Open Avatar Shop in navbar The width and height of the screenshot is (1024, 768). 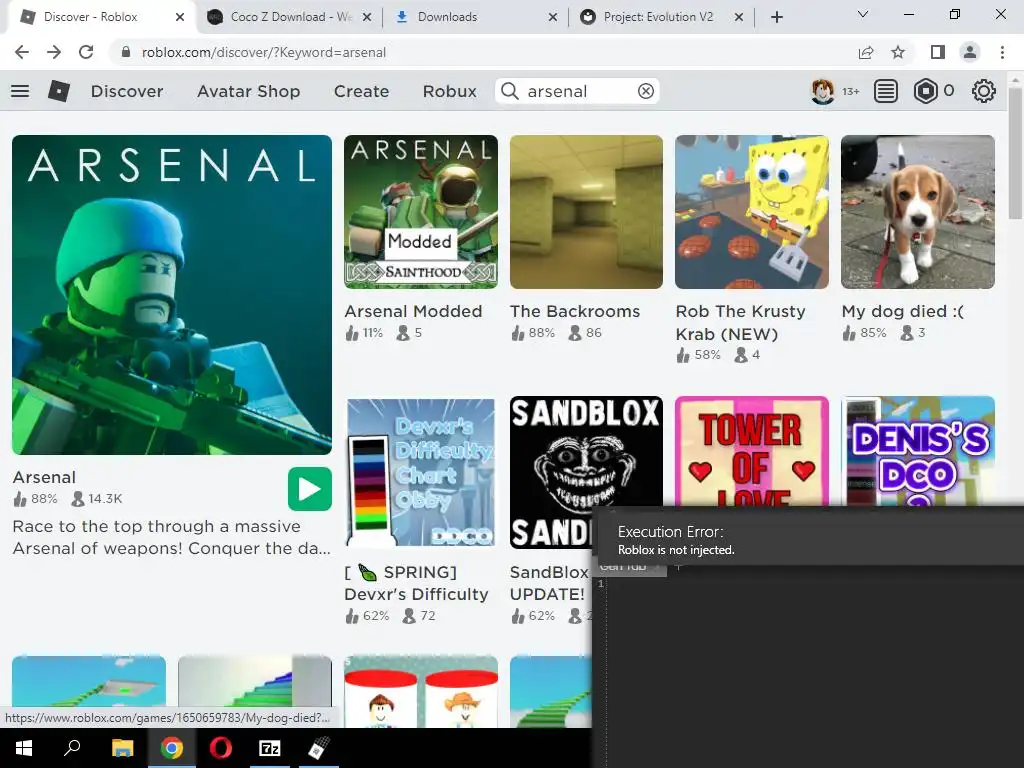249,91
